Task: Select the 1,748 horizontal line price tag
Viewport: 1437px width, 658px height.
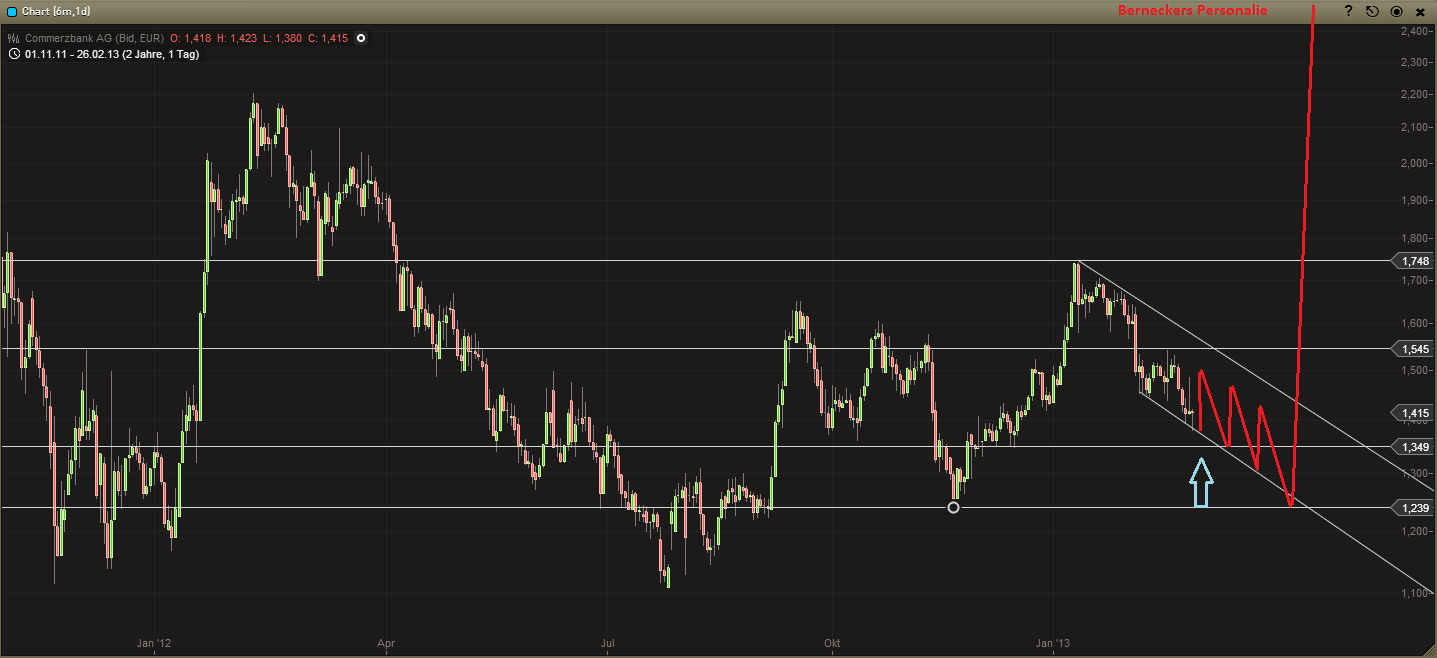Action: [1413, 261]
